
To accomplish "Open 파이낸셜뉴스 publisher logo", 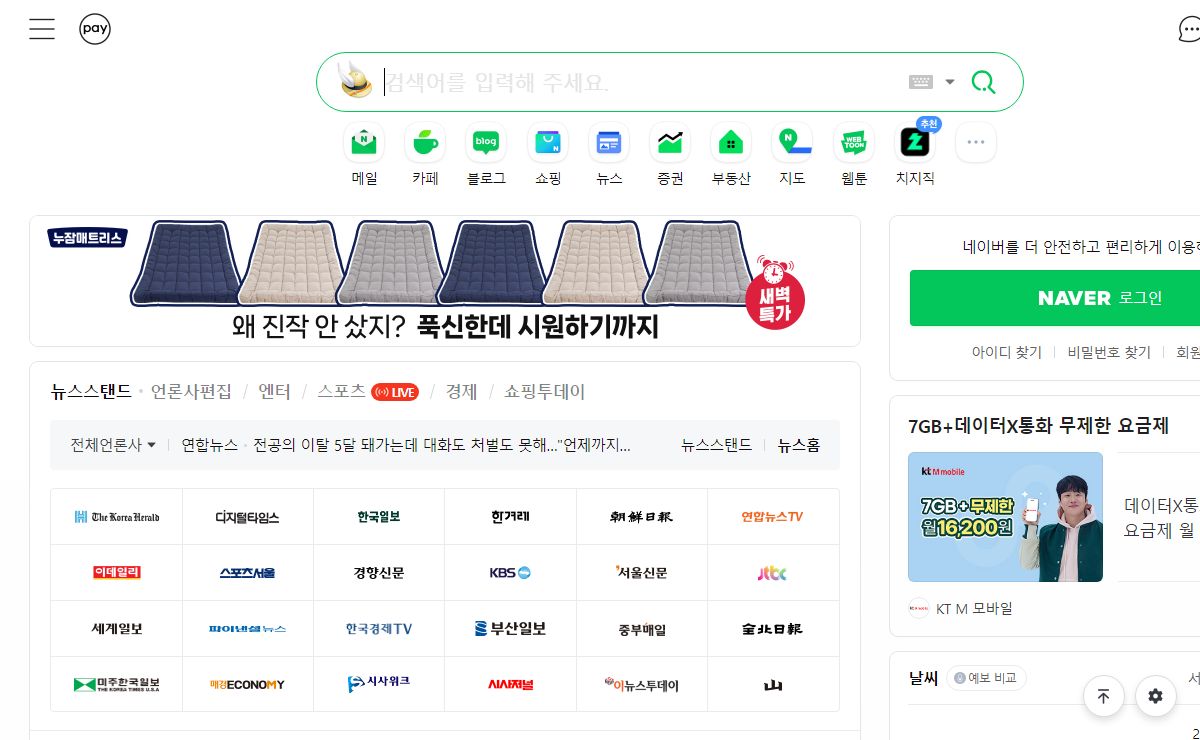I will coord(248,629).
